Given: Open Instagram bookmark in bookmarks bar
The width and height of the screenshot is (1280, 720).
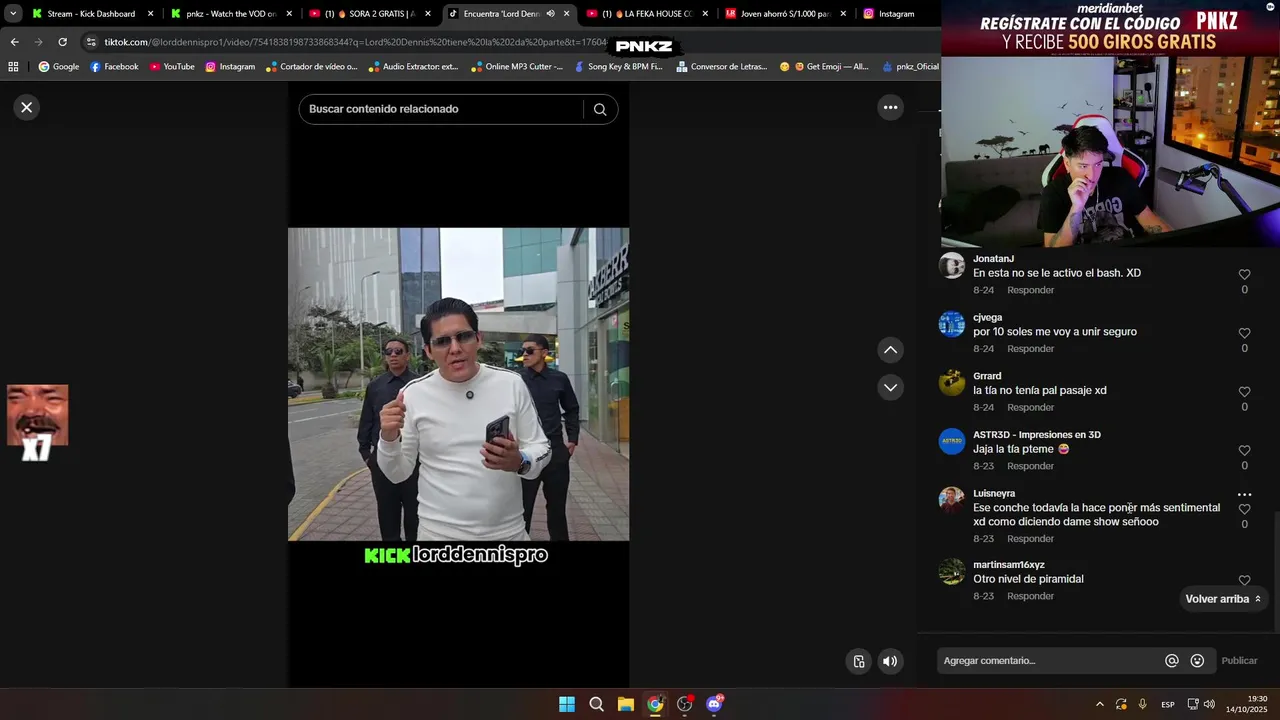Looking at the screenshot, I should 230,67.
